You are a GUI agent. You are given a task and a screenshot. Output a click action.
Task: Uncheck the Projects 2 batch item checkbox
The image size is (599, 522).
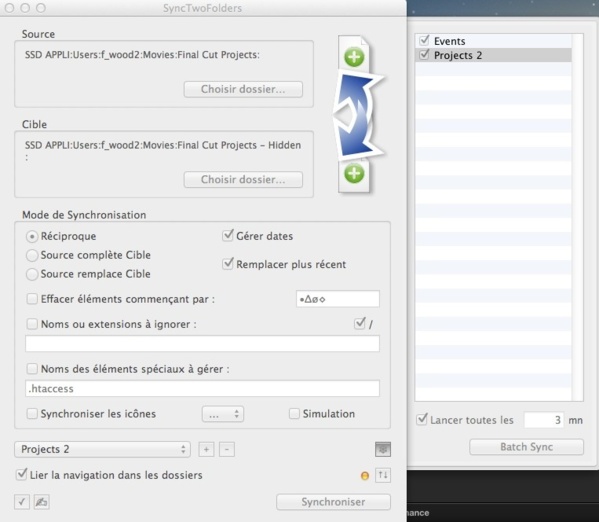pyautogui.click(x=424, y=55)
